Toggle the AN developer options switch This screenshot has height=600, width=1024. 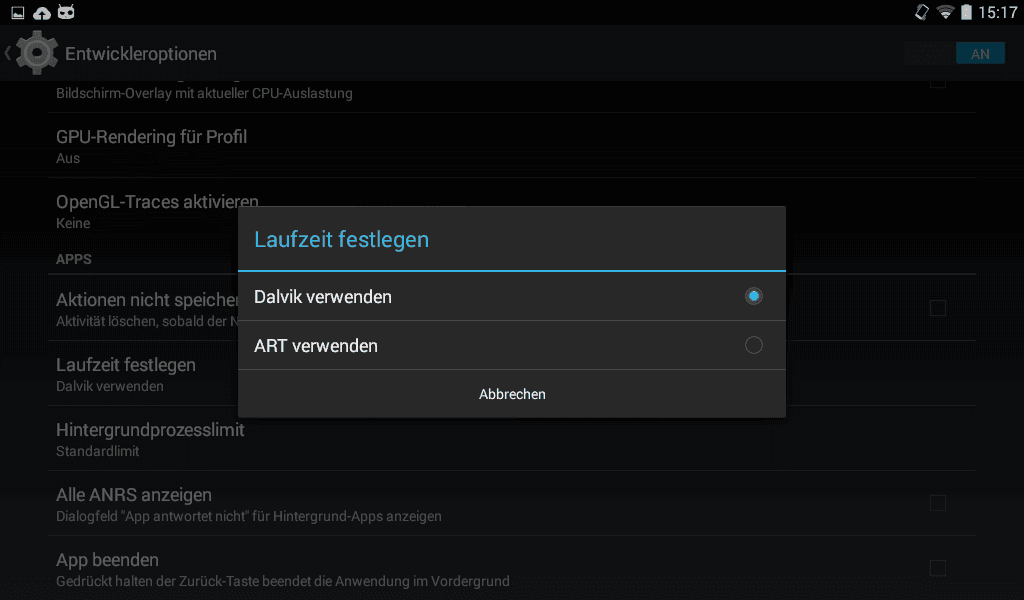click(x=980, y=54)
